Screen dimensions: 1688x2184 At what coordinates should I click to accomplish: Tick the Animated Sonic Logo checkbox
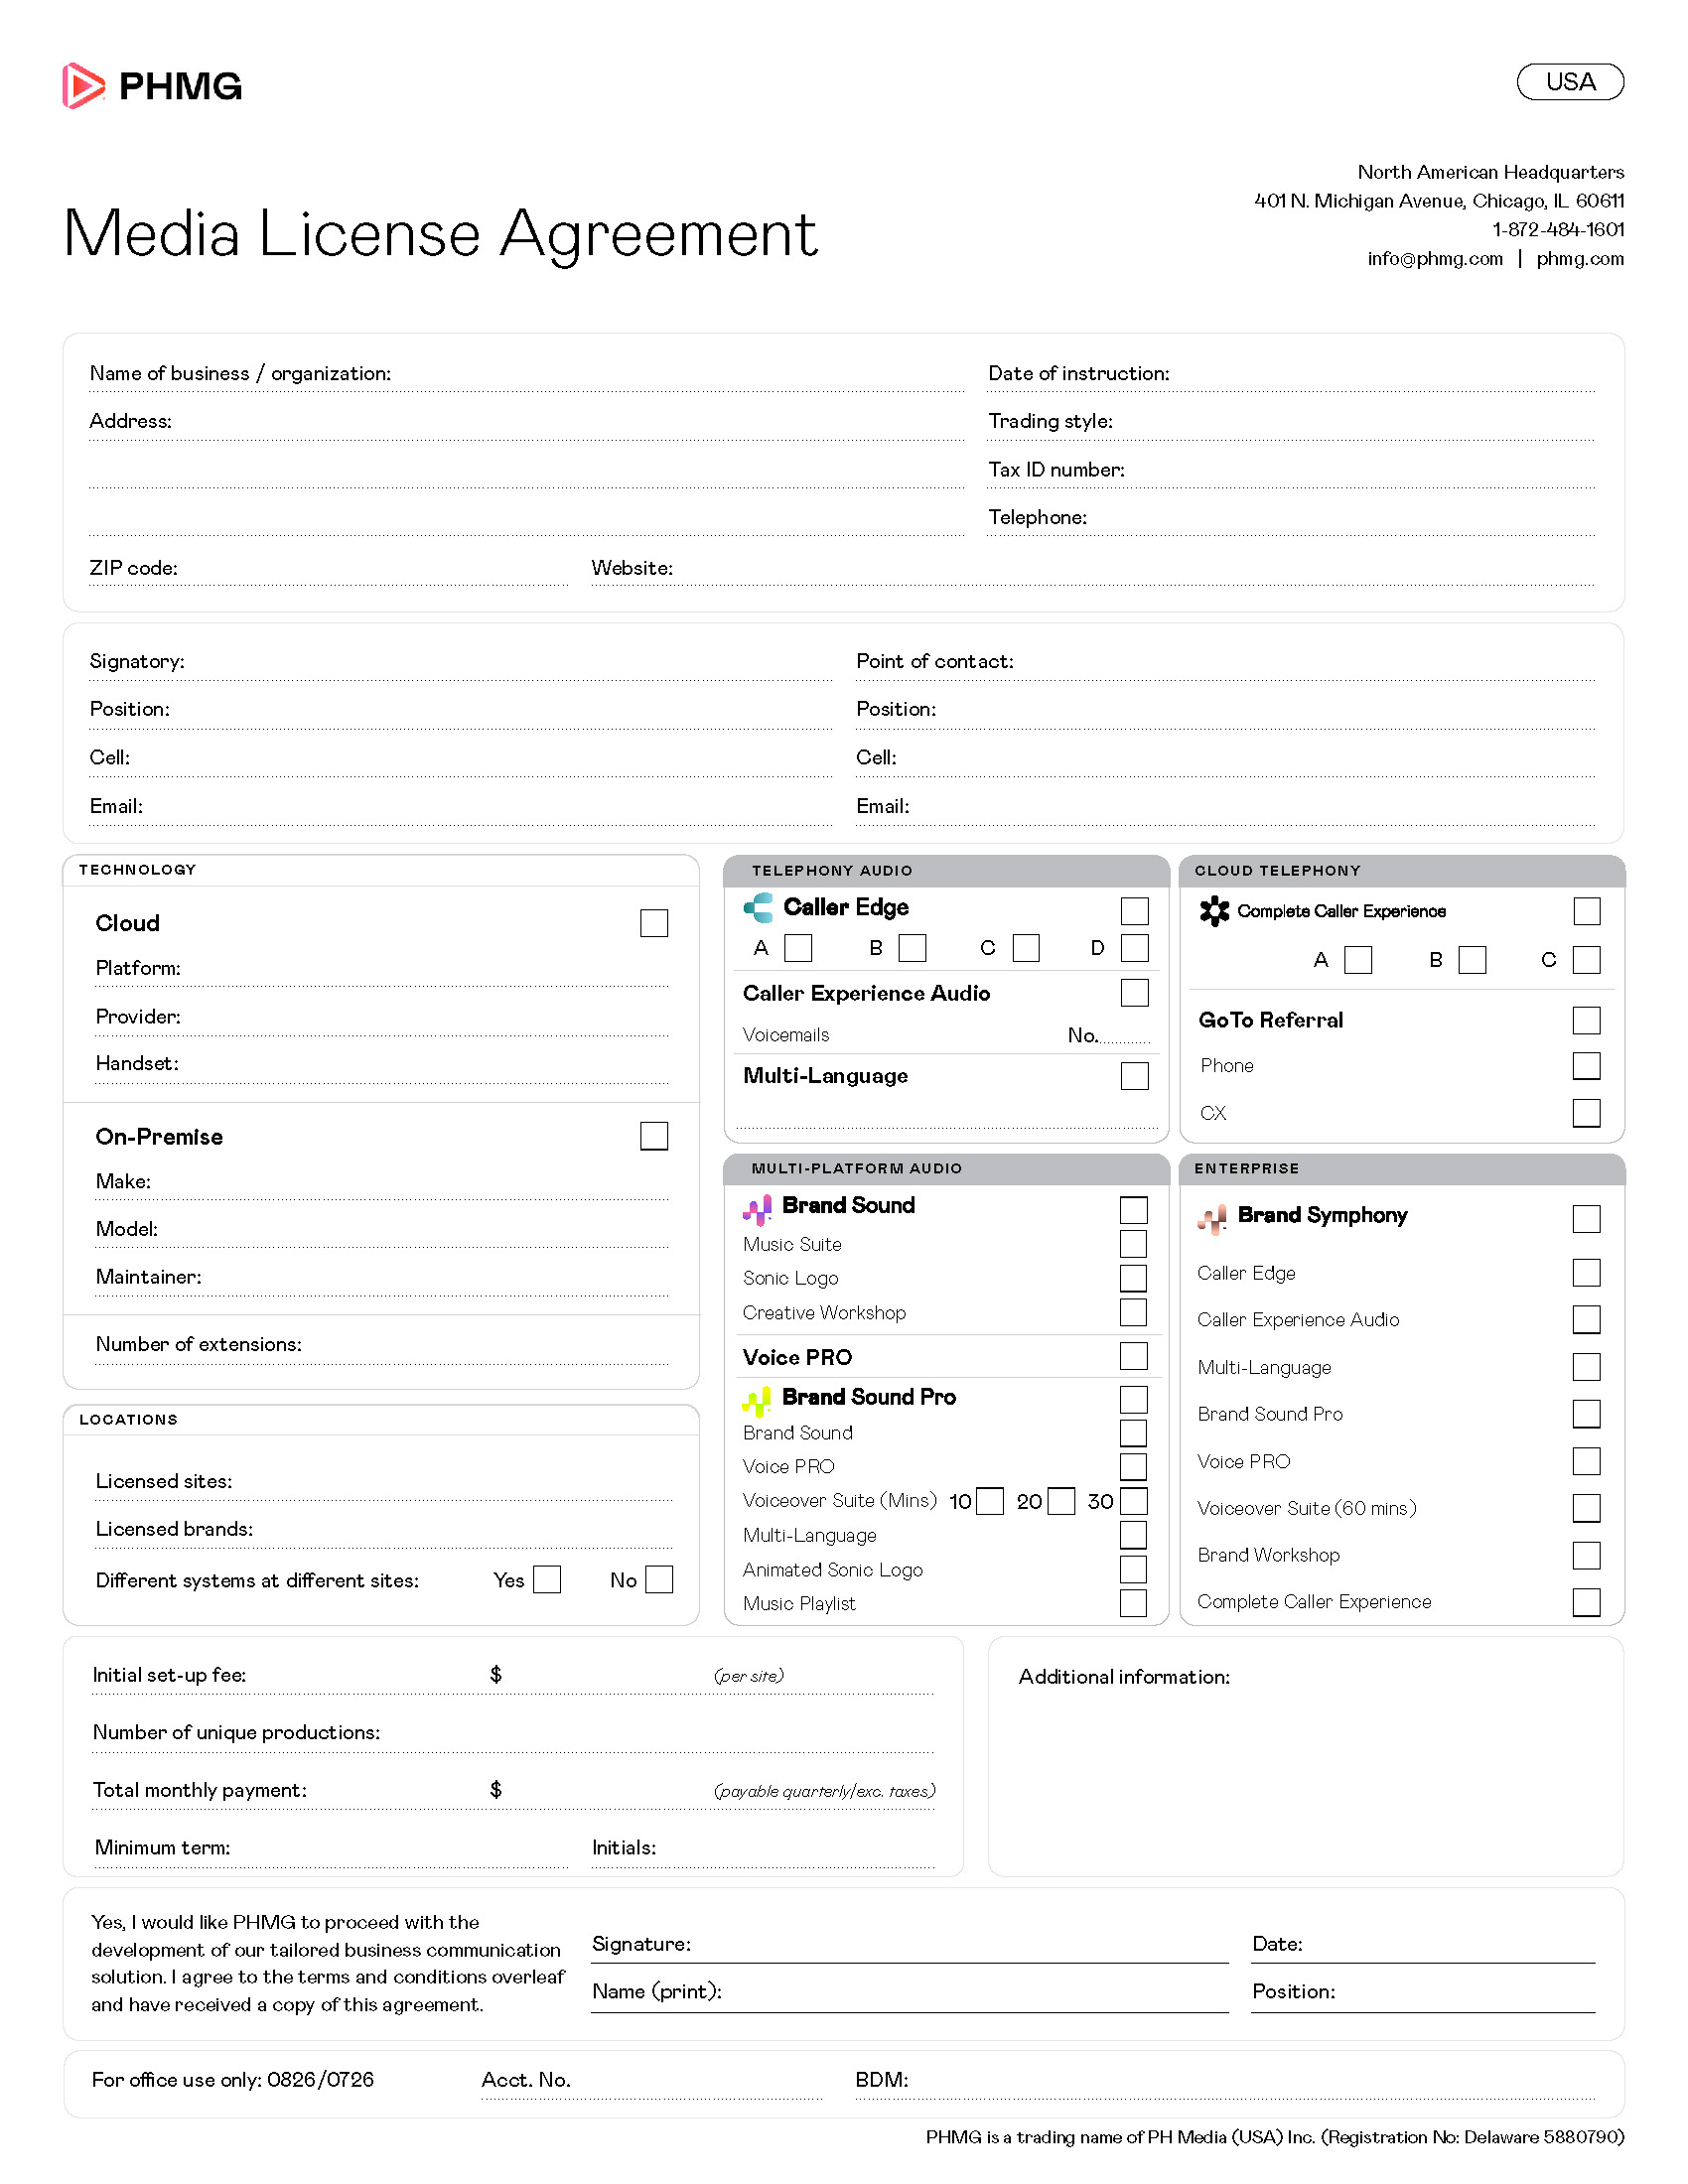pos(1133,1569)
